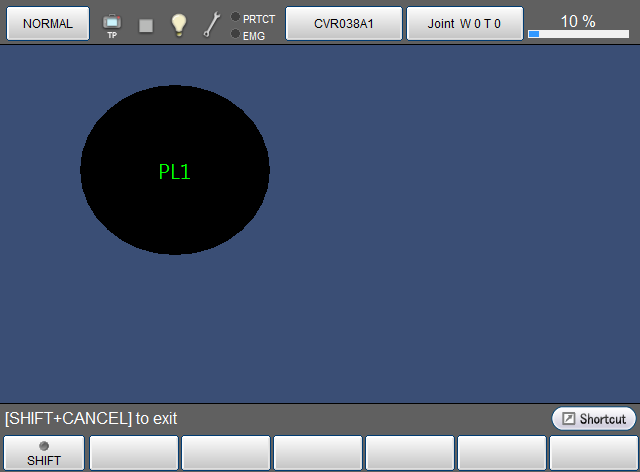The height and width of the screenshot is (472, 640).
Task: Click the PRTCT indicator light
Action: click(235, 17)
